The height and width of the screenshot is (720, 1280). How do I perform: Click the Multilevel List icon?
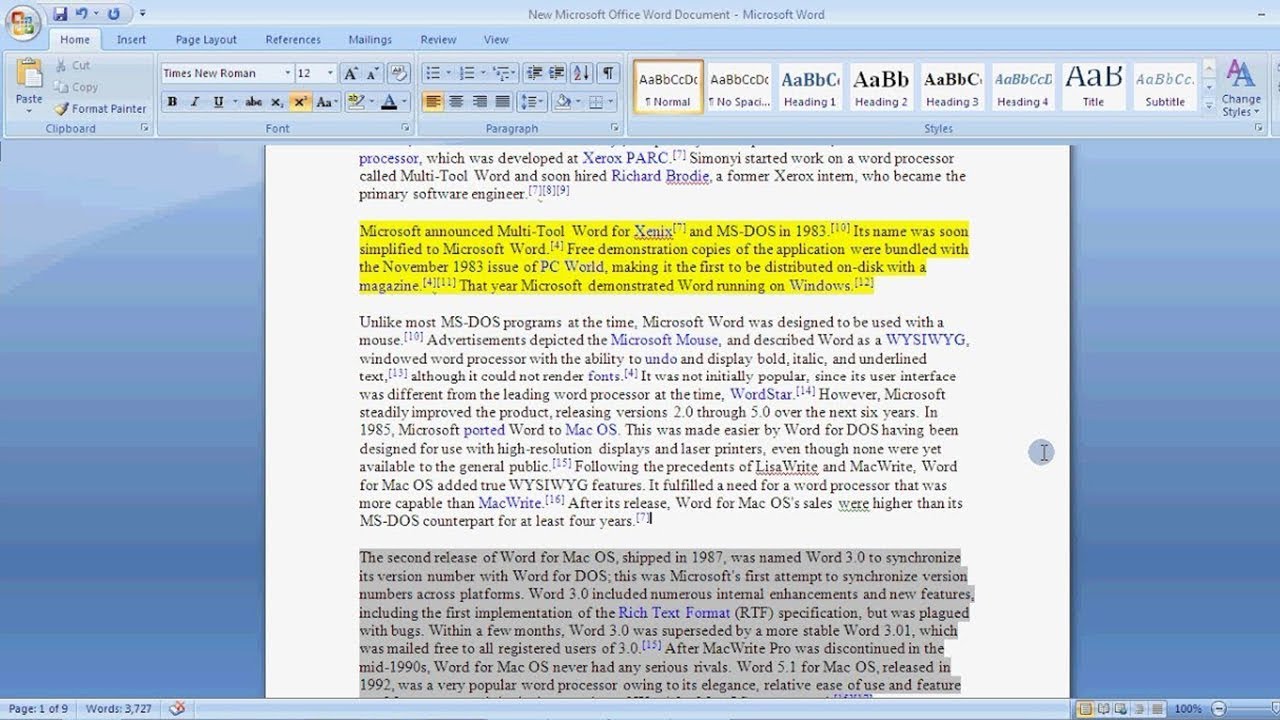click(x=503, y=73)
